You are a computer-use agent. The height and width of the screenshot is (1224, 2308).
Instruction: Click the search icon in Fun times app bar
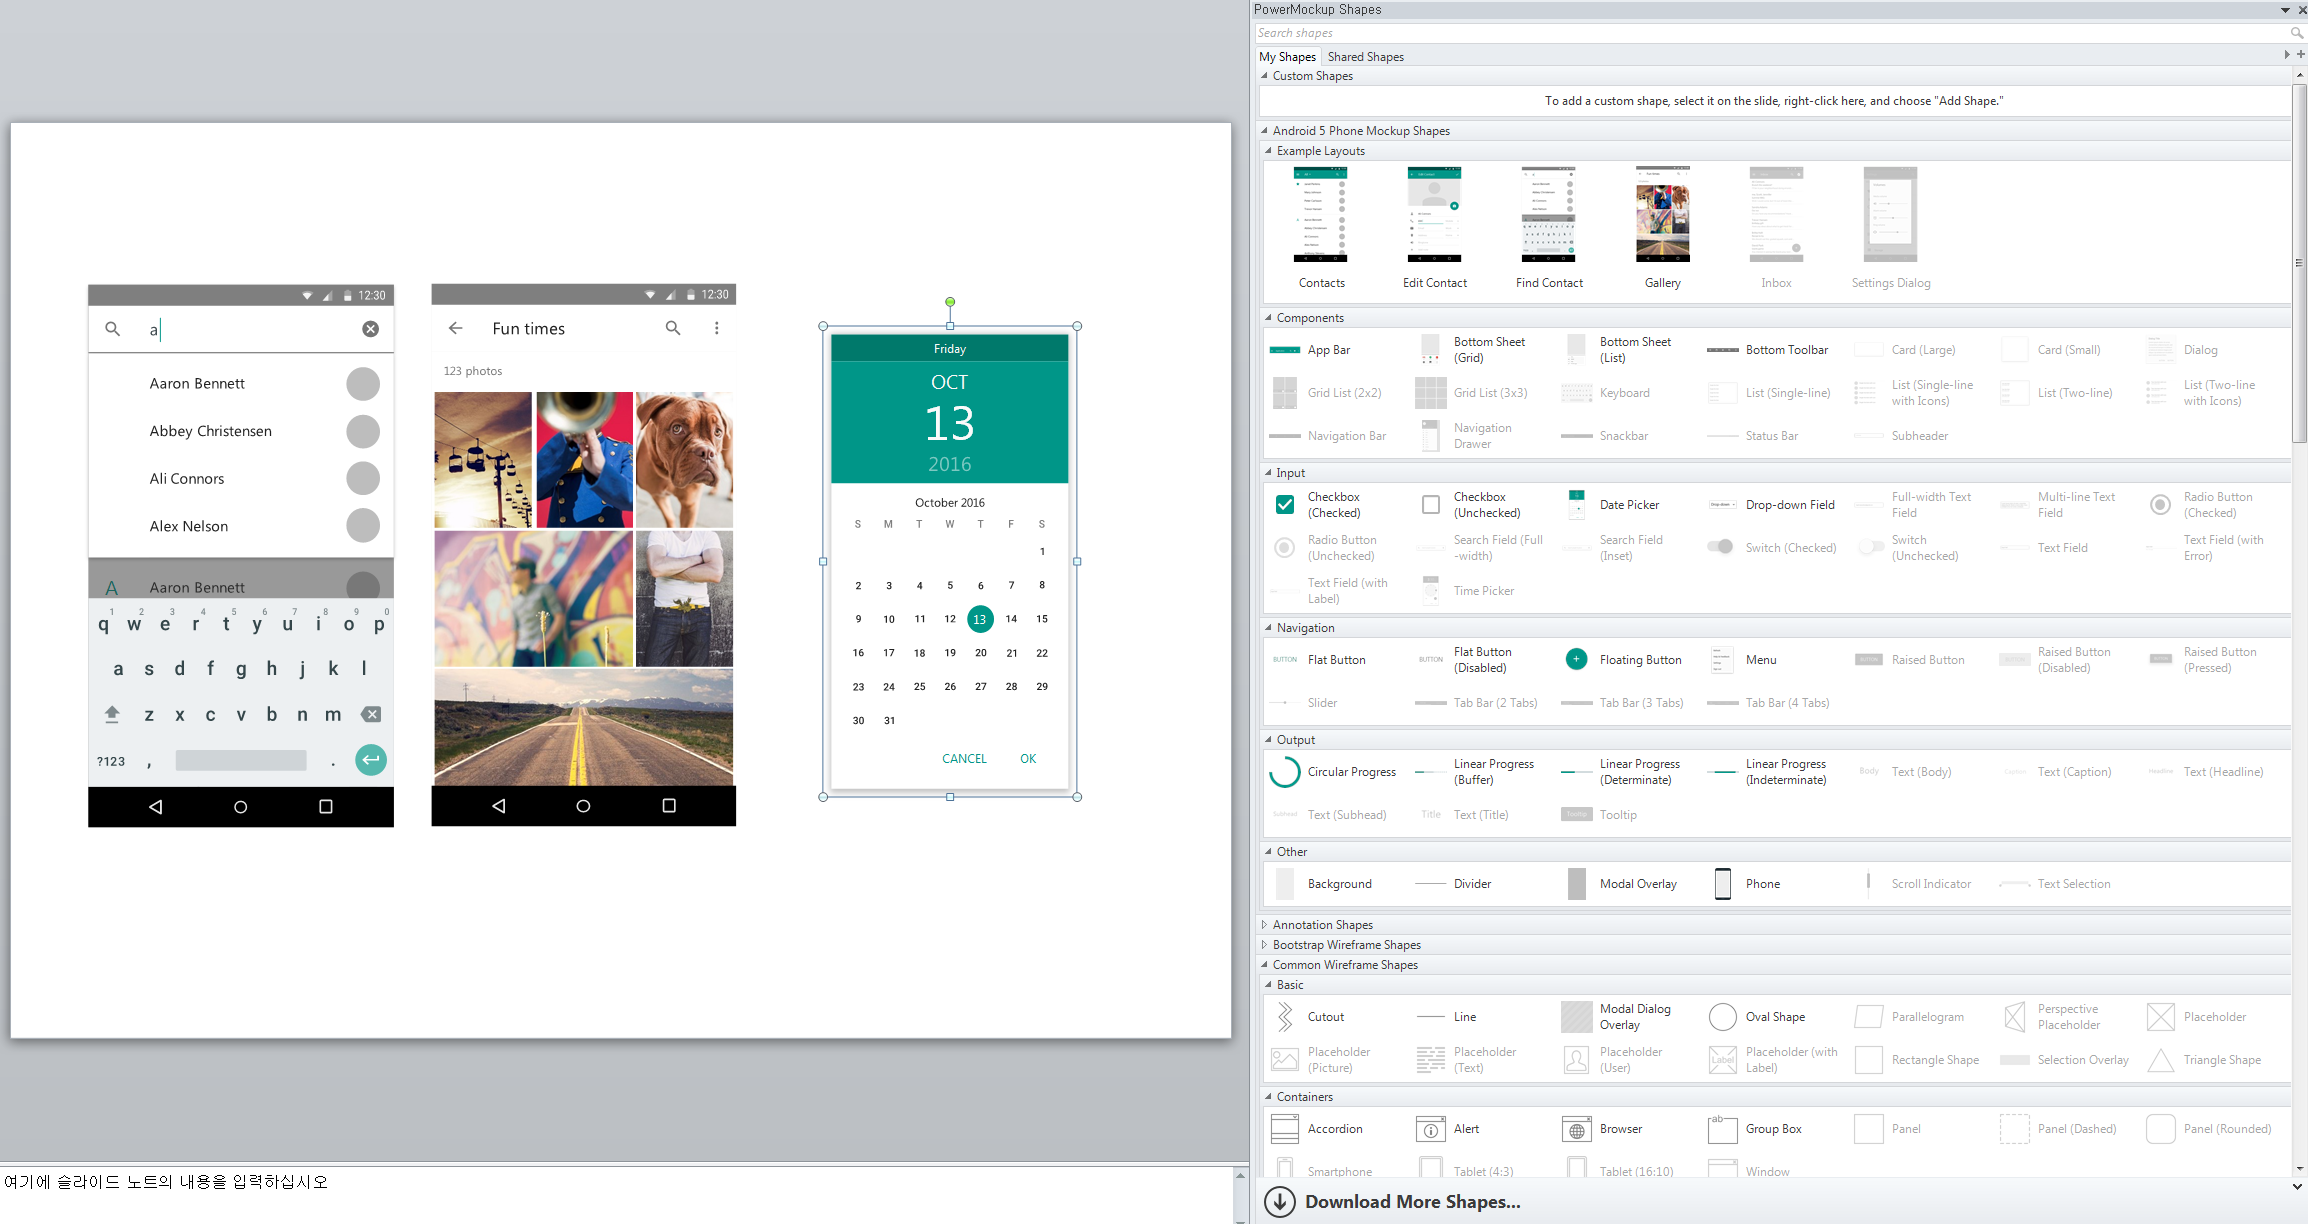coord(673,328)
